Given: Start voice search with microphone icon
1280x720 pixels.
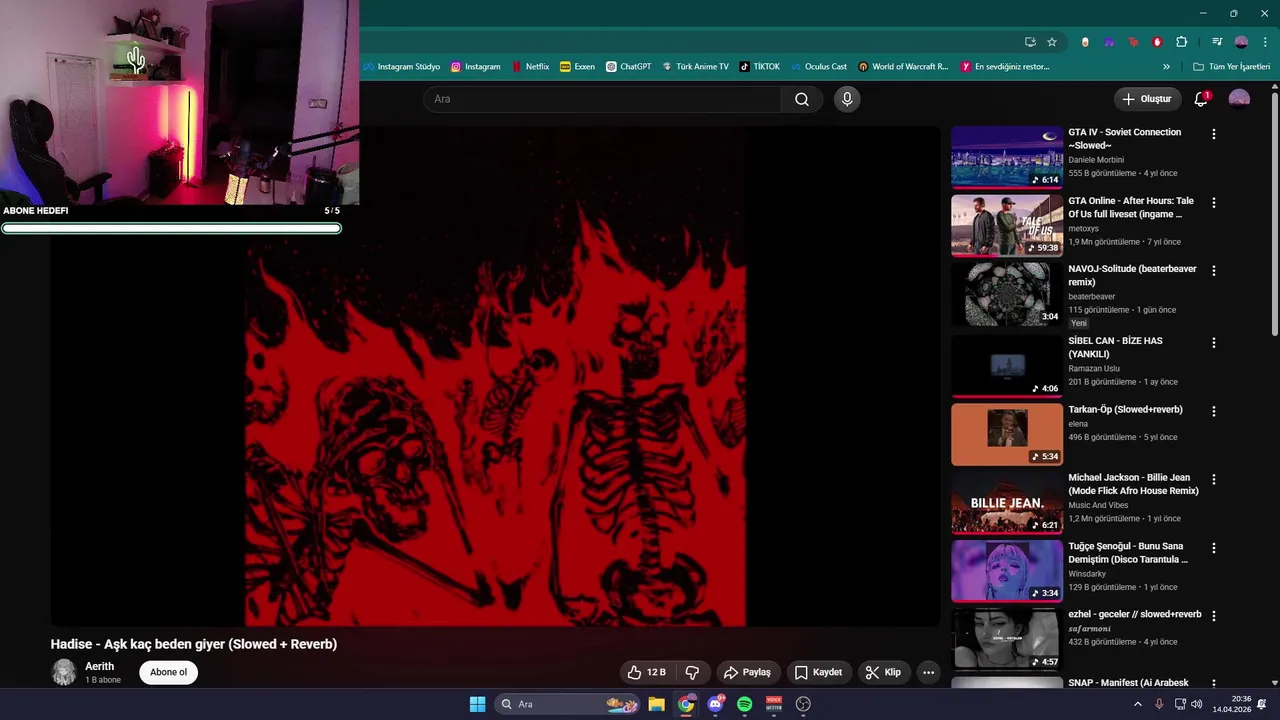Looking at the screenshot, I should 847,99.
